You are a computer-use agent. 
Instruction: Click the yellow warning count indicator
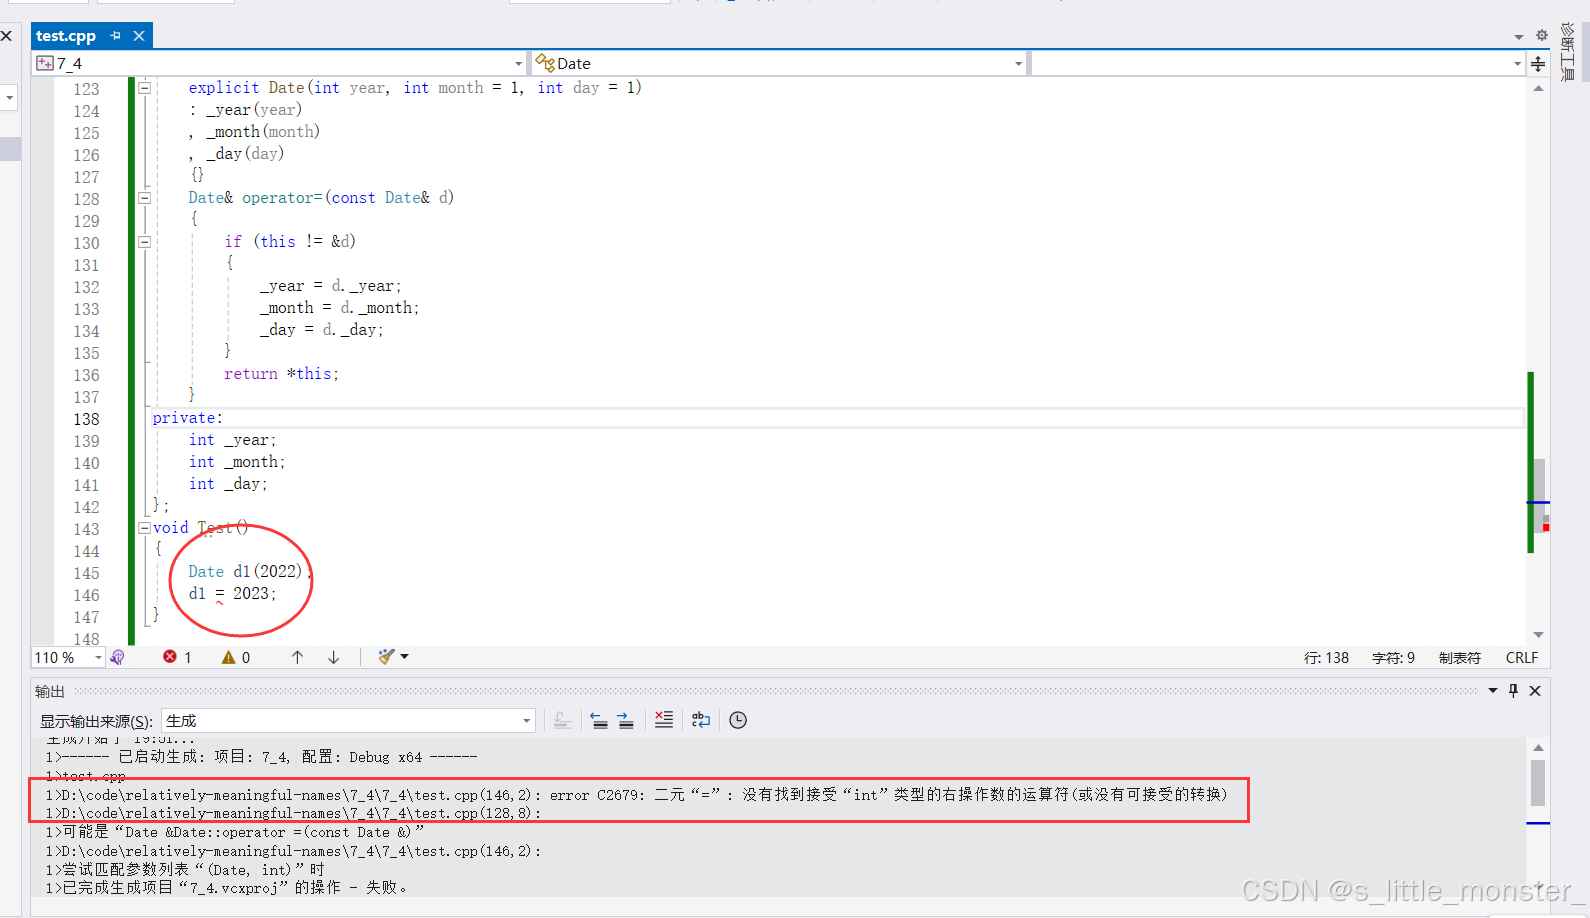(x=236, y=657)
